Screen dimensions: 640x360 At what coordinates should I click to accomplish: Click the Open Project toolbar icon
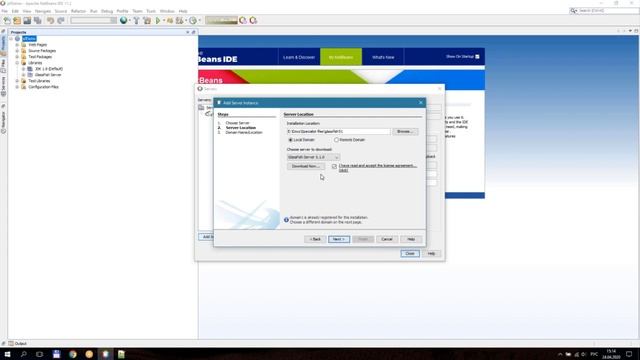click(x=27, y=20)
